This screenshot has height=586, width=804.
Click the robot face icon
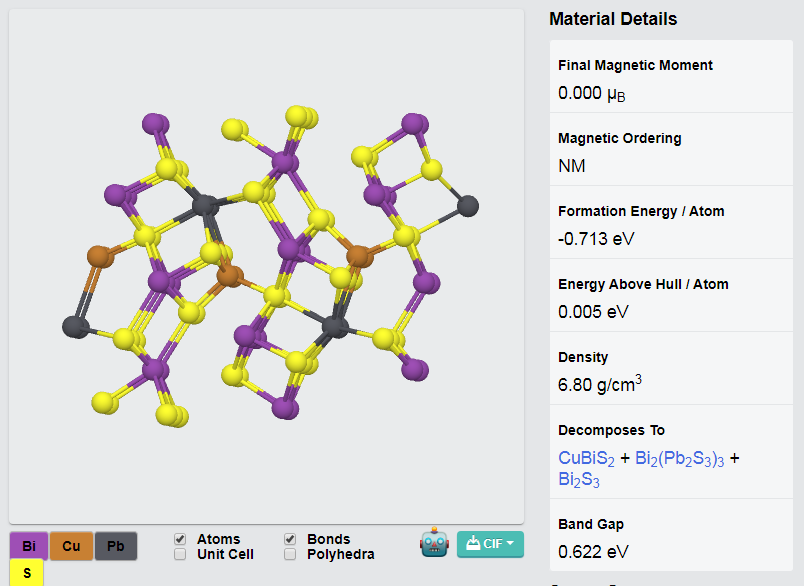click(434, 542)
